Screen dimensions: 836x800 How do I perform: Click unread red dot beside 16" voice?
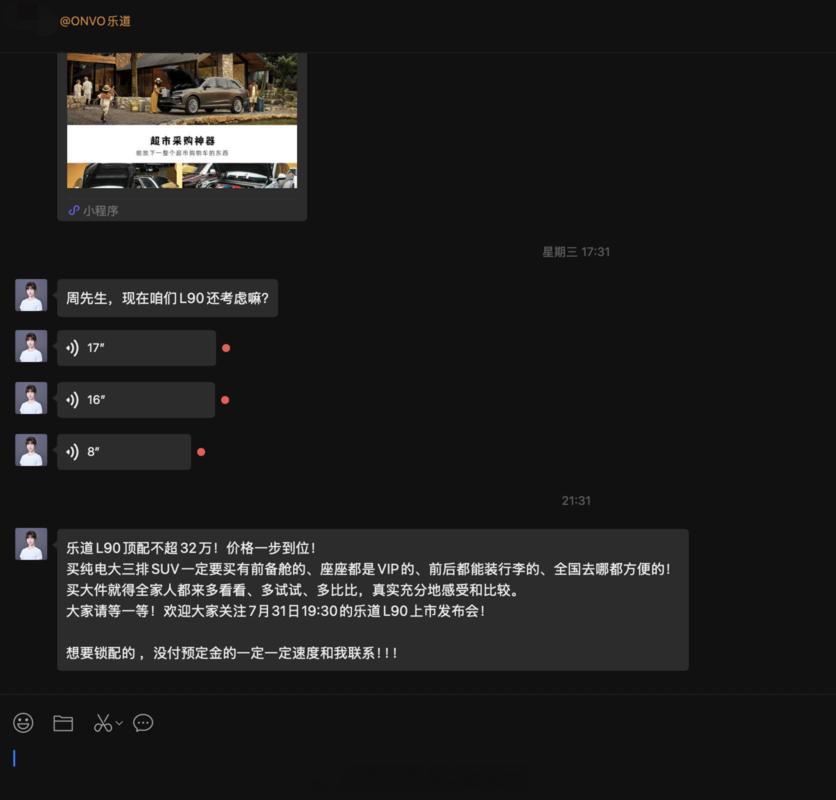[225, 399]
